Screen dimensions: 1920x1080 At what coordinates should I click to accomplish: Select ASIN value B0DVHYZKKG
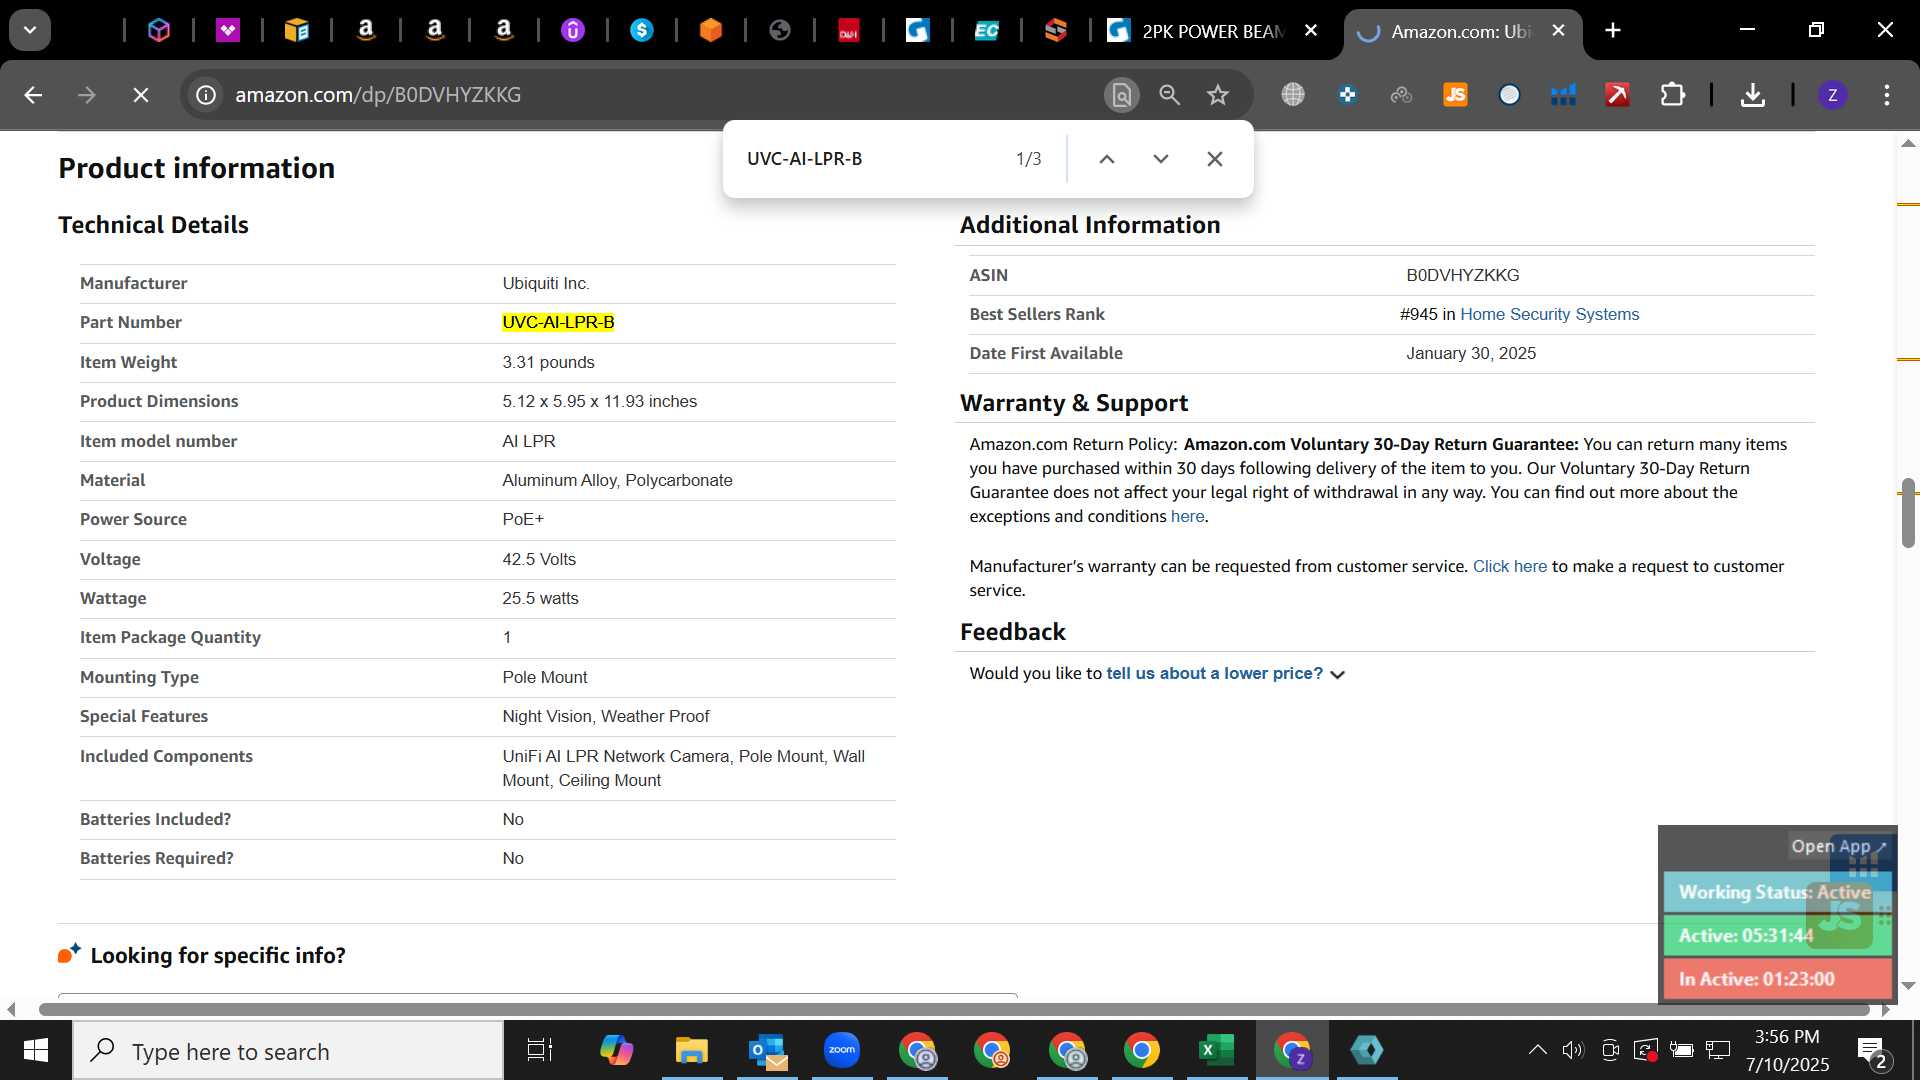[1462, 275]
